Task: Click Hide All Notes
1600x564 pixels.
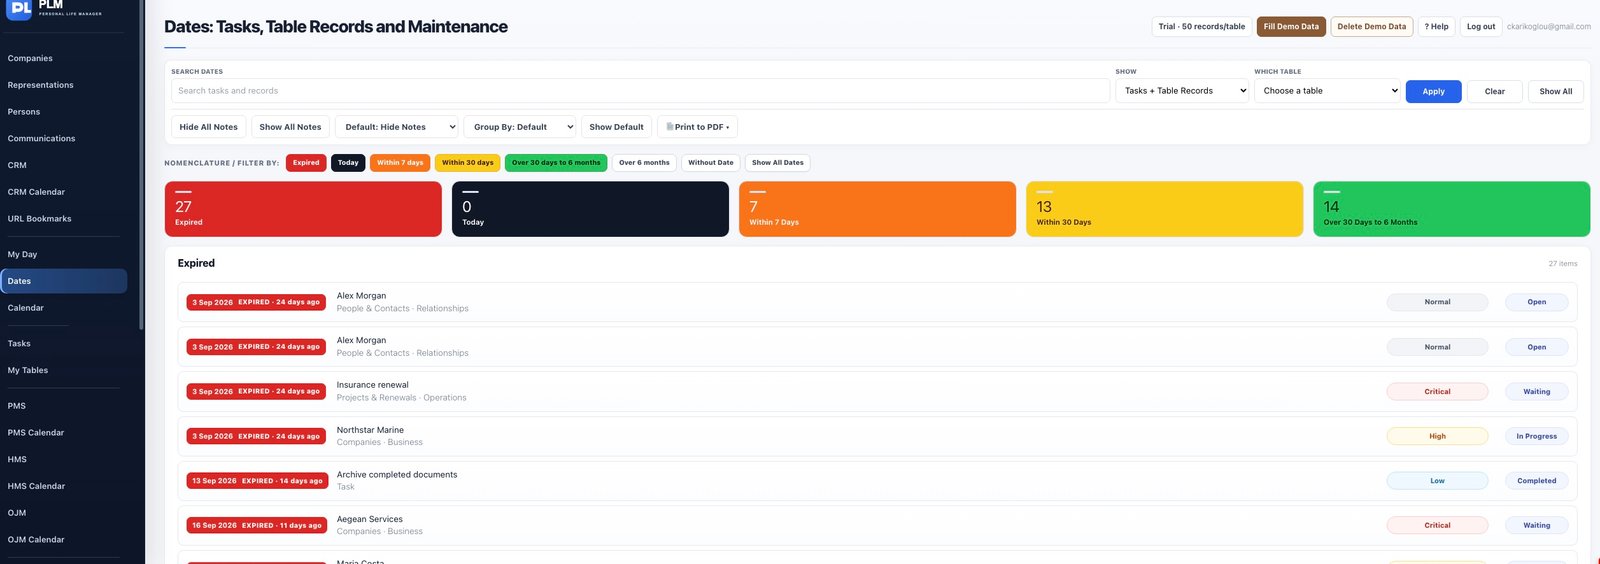Action: point(209,127)
